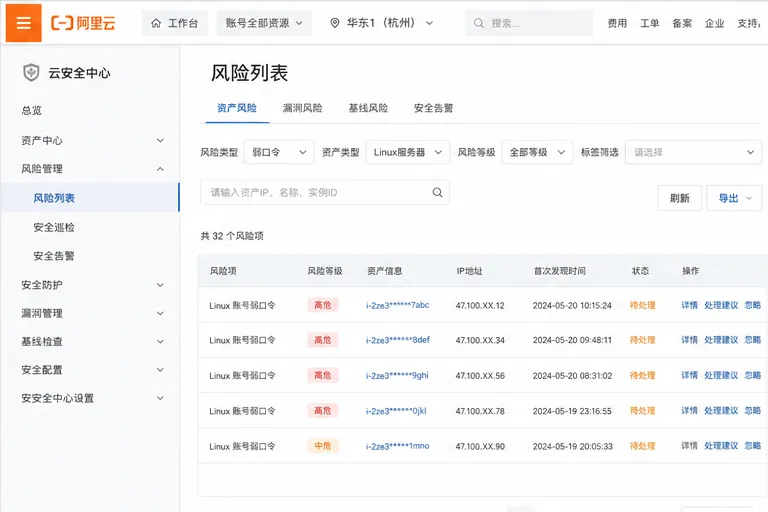Open 工单 in the top bar
The width and height of the screenshot is (768, 512).
coord(649,23)
